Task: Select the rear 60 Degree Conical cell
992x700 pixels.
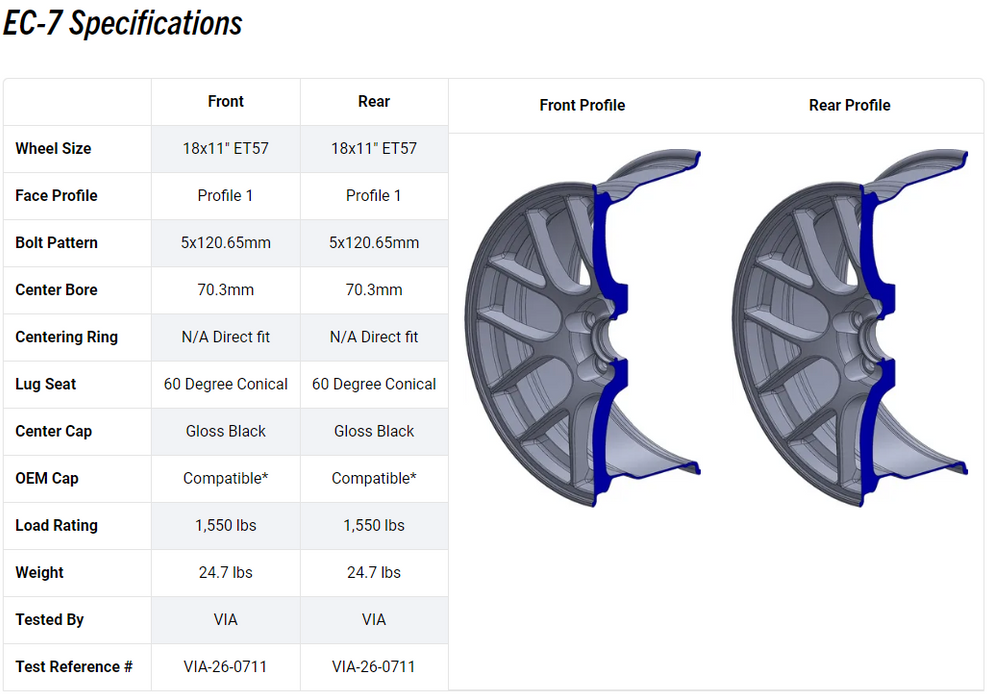Action: (x=374, y=384)
